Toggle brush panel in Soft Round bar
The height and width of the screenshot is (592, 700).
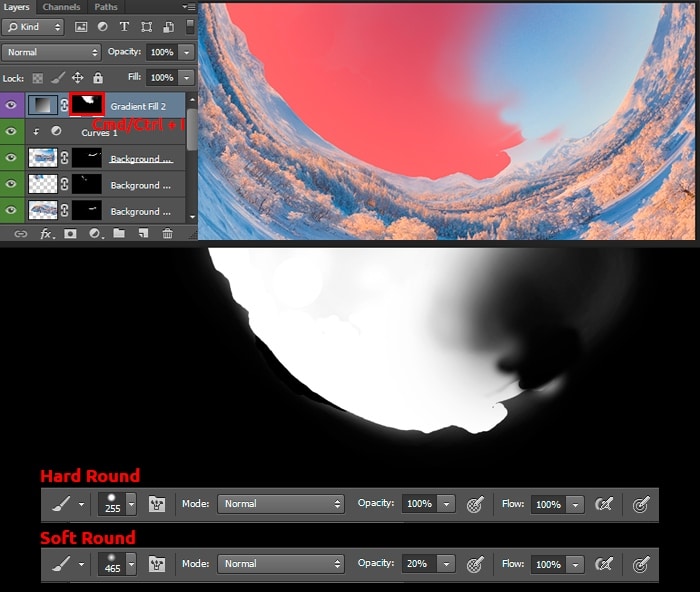click(x=157, y=564)
